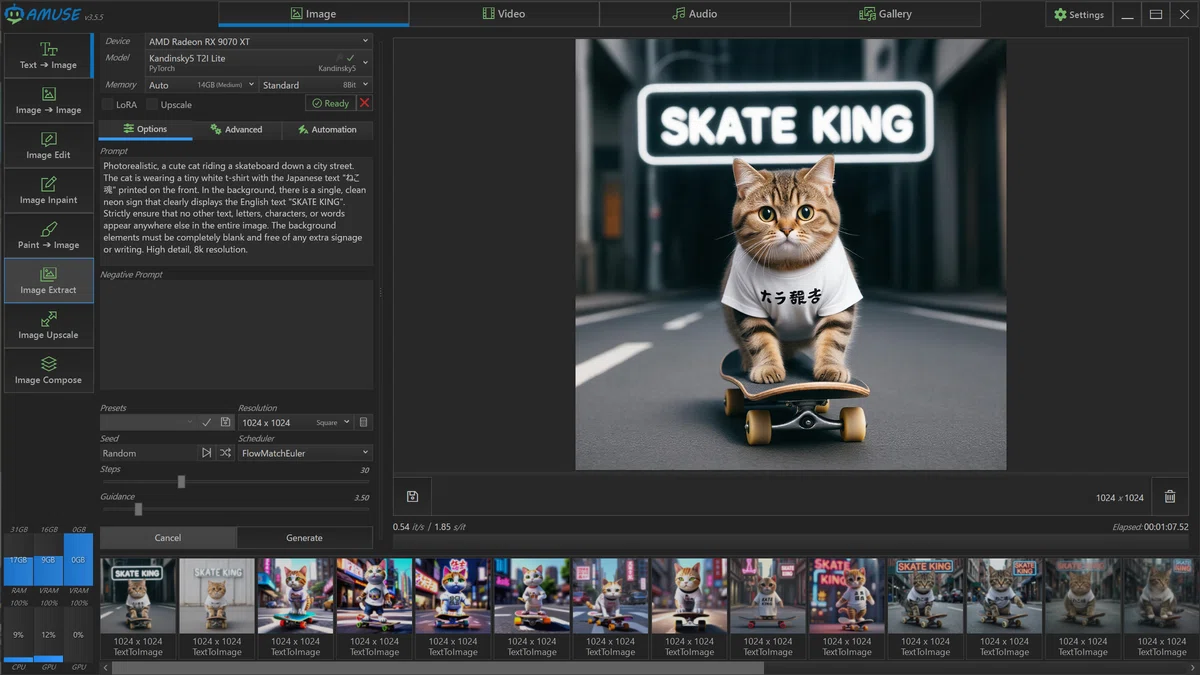Click the Generate button
Viewport: 1200px width, 675px height.
click(304, 538)
